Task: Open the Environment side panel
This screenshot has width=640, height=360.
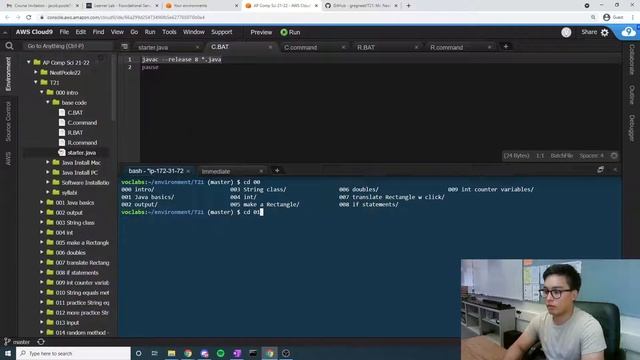Action: click(x=8, y=74)
